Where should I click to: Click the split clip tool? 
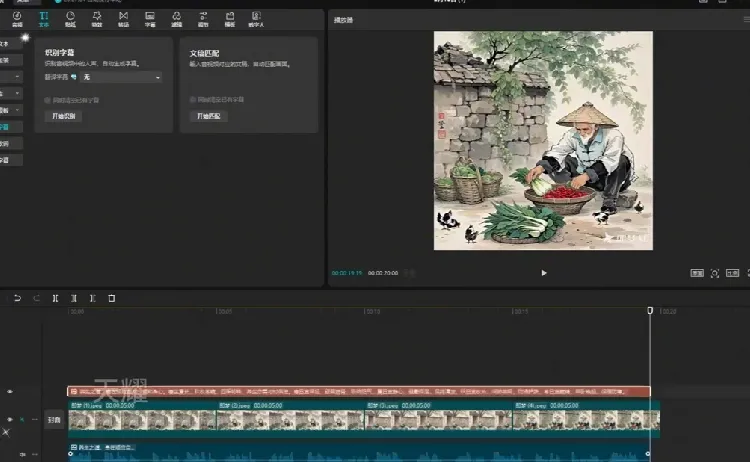55,298
